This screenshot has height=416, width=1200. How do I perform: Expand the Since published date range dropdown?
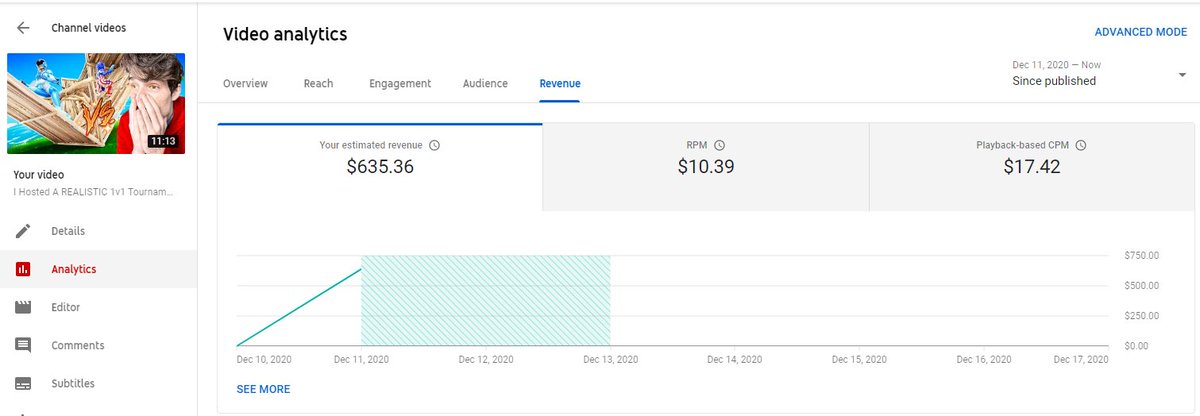(1182, 74)
